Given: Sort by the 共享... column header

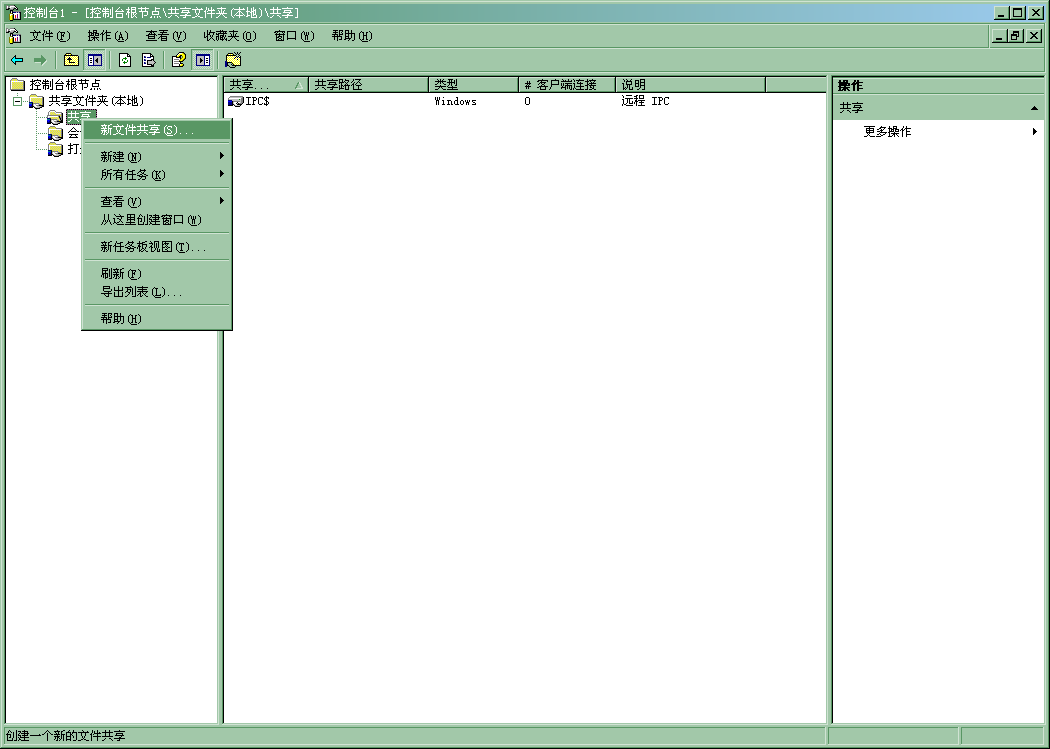Looking at the screenshot, I should point(266,84).
